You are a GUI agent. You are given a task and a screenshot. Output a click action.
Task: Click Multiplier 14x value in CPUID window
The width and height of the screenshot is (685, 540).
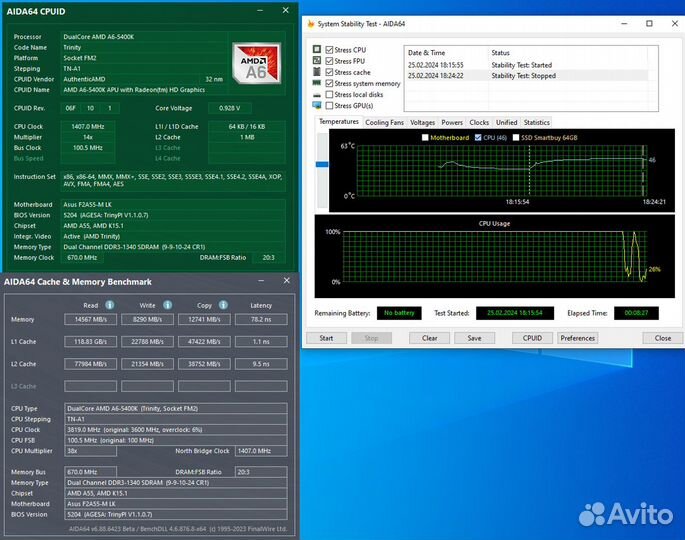[x=88, y=137]
